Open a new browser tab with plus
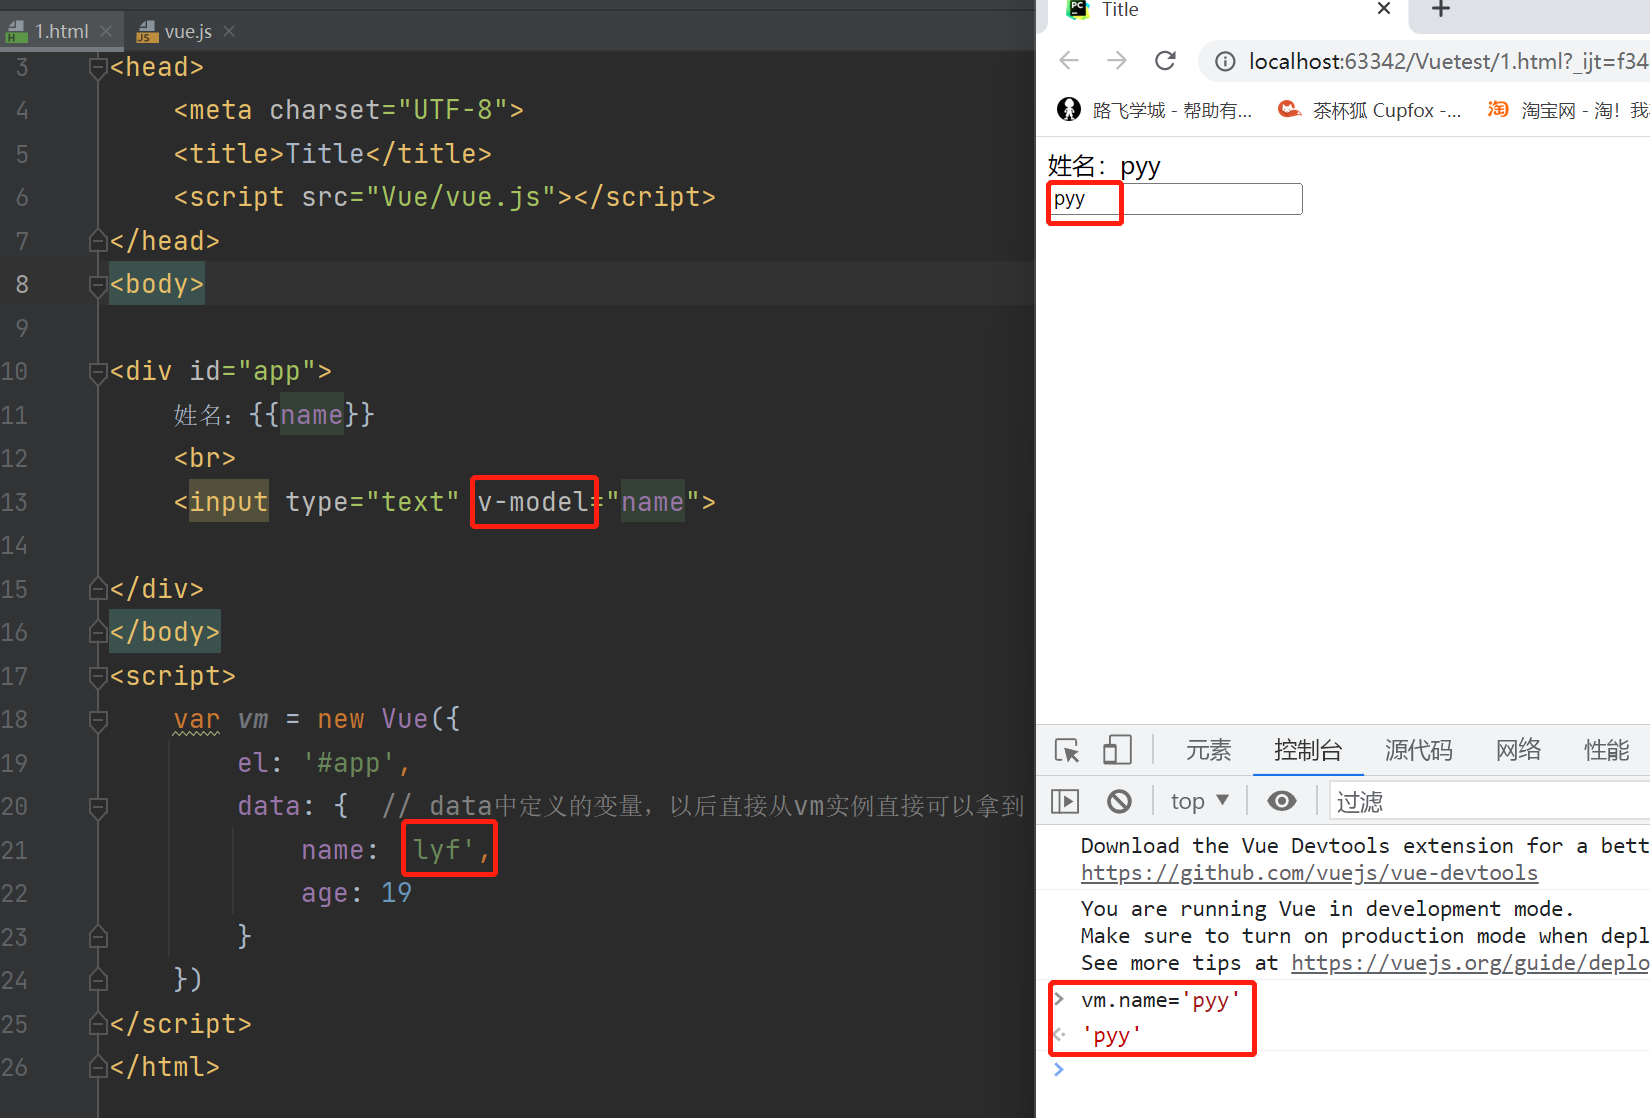The height and width of the screenshot is (1118, 1650). click(x=1441, y=10)
